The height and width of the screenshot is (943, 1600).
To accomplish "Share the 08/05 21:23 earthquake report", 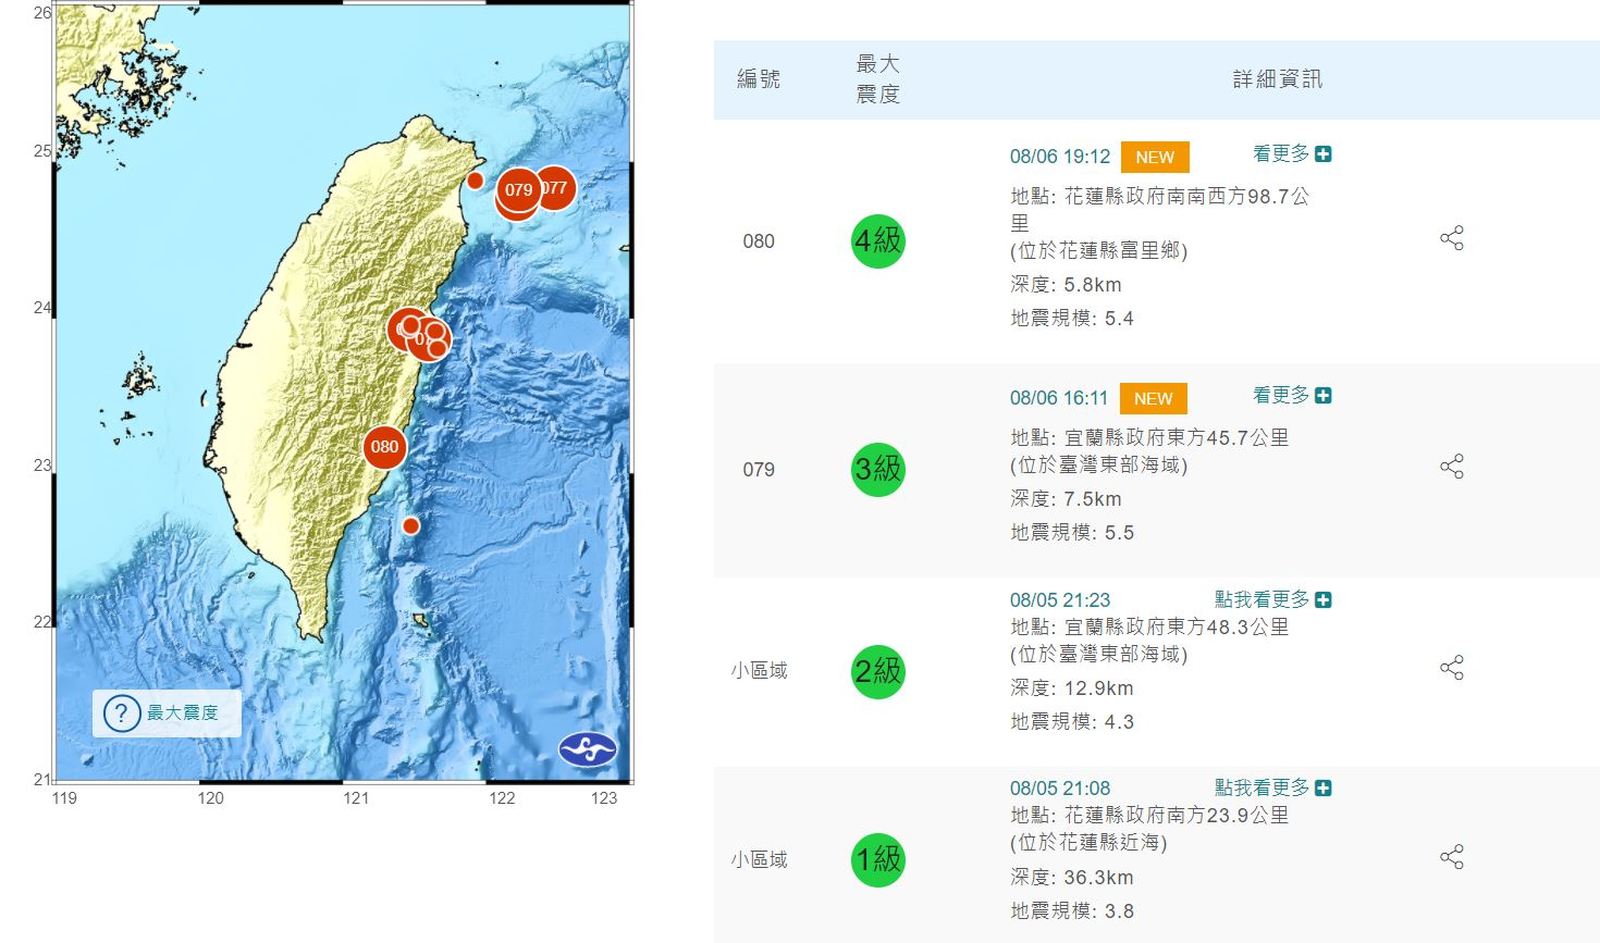I will pos(1451,668).
